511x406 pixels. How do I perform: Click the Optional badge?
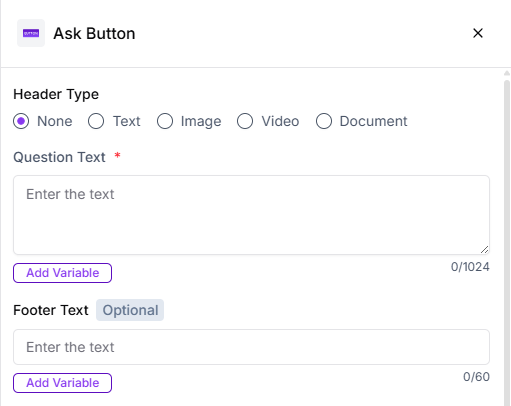[x=130, y=310]
